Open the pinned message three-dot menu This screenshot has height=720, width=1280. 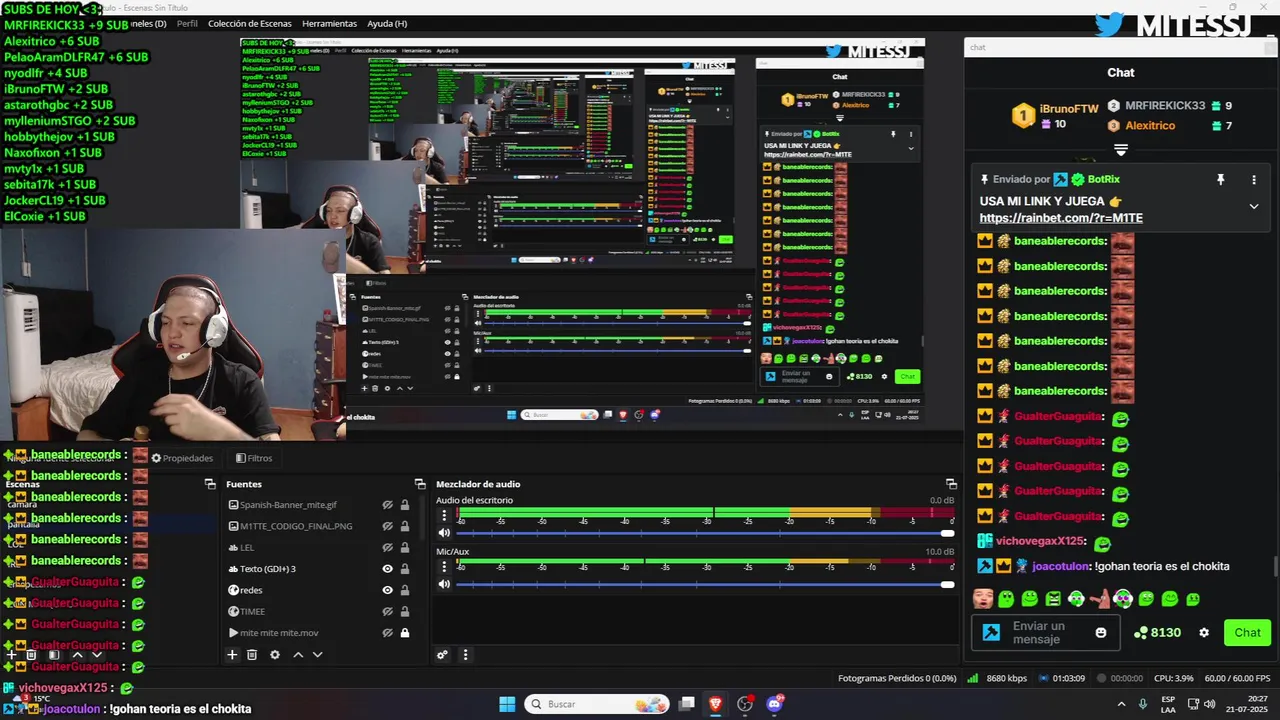(1254, 180)
